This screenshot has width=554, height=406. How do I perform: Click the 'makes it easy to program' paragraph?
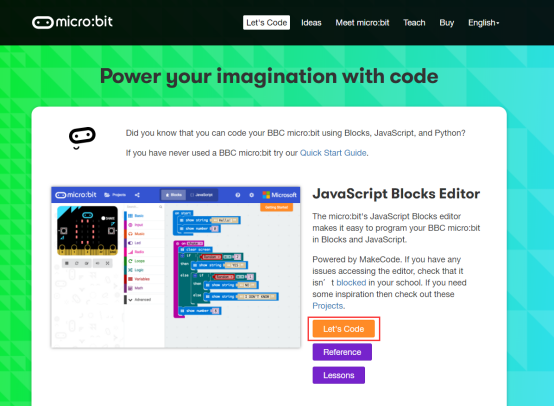click(x=396, y=228)
